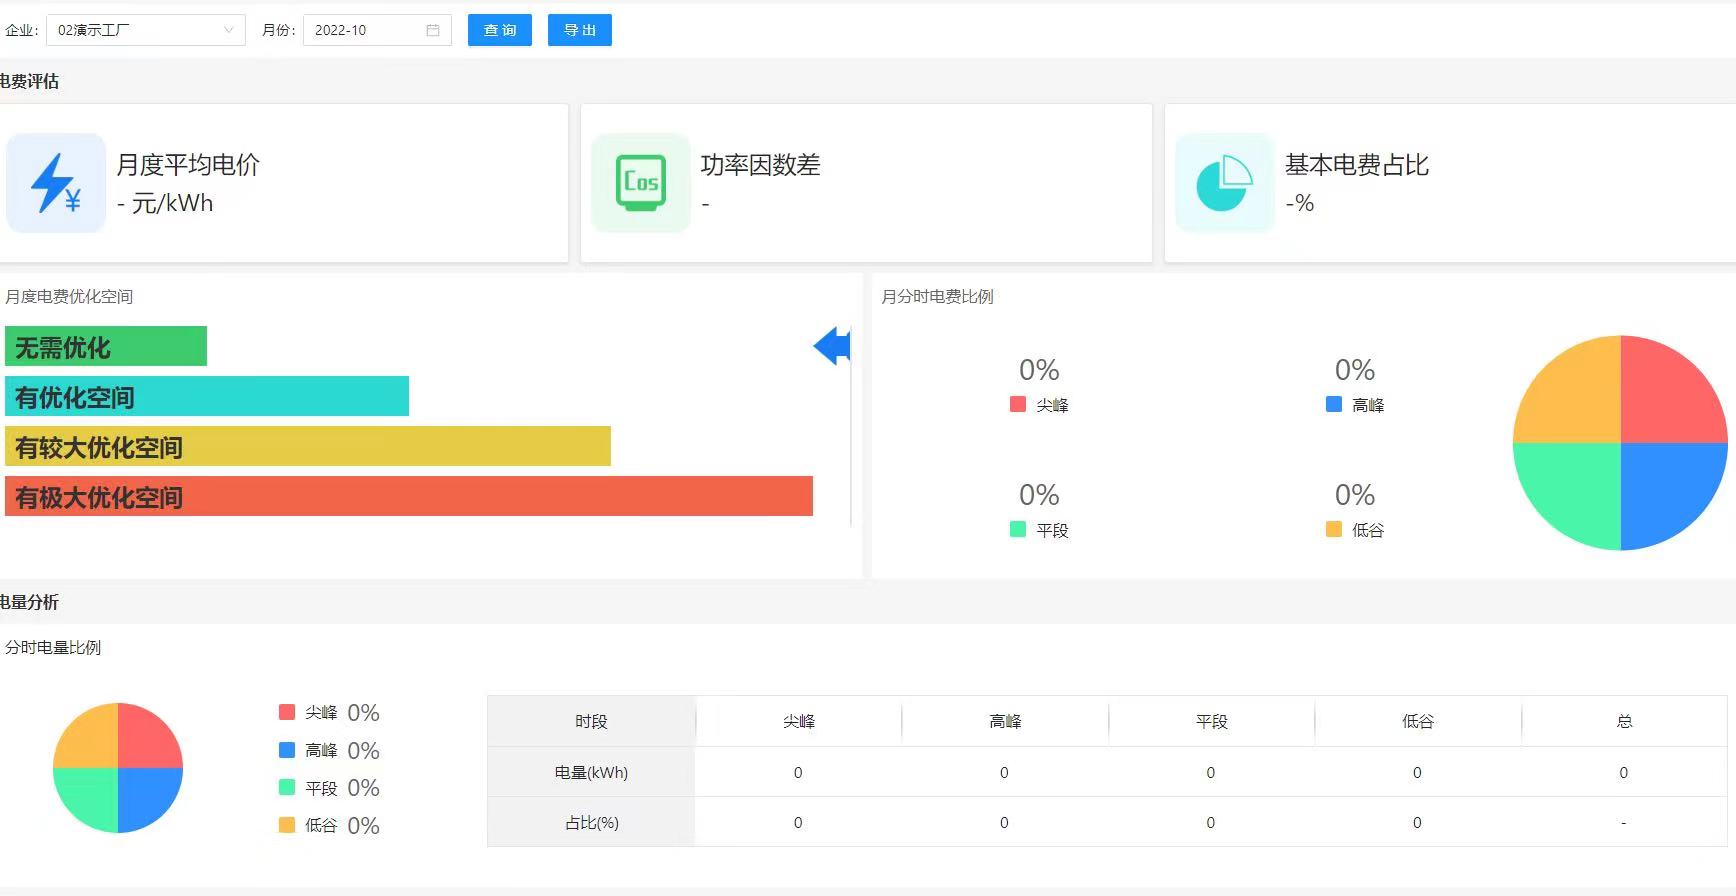Open the 企业 dropdown showing 02演示工厂
The height and width of the screenshot is (896, 1736).
(x=146, y=30)
